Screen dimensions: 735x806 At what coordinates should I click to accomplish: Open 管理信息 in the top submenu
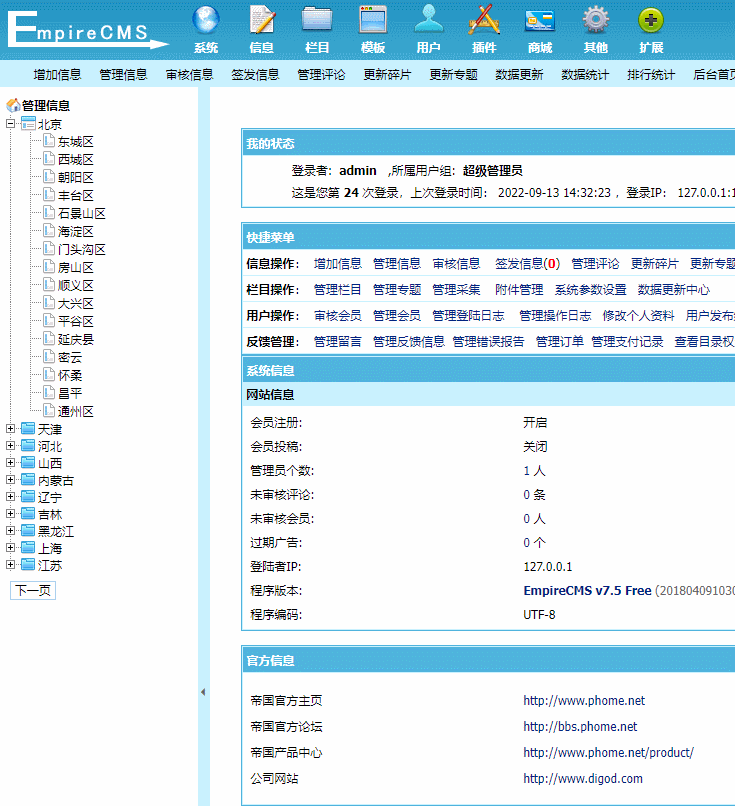123,75
